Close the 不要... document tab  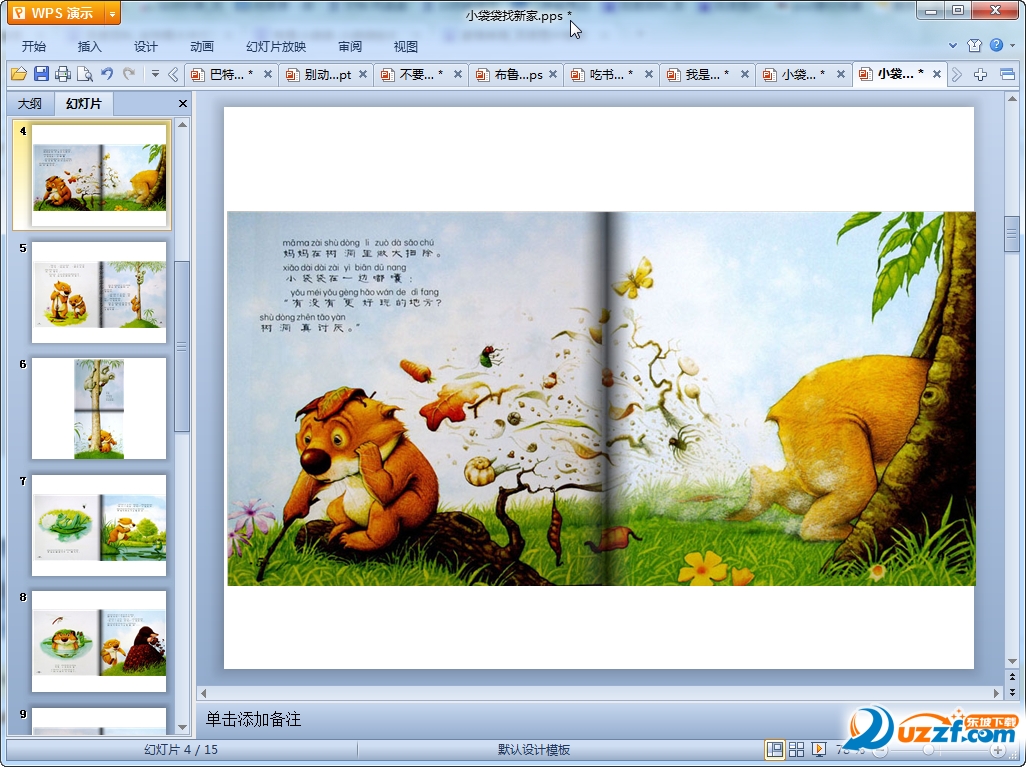point(458,75)
